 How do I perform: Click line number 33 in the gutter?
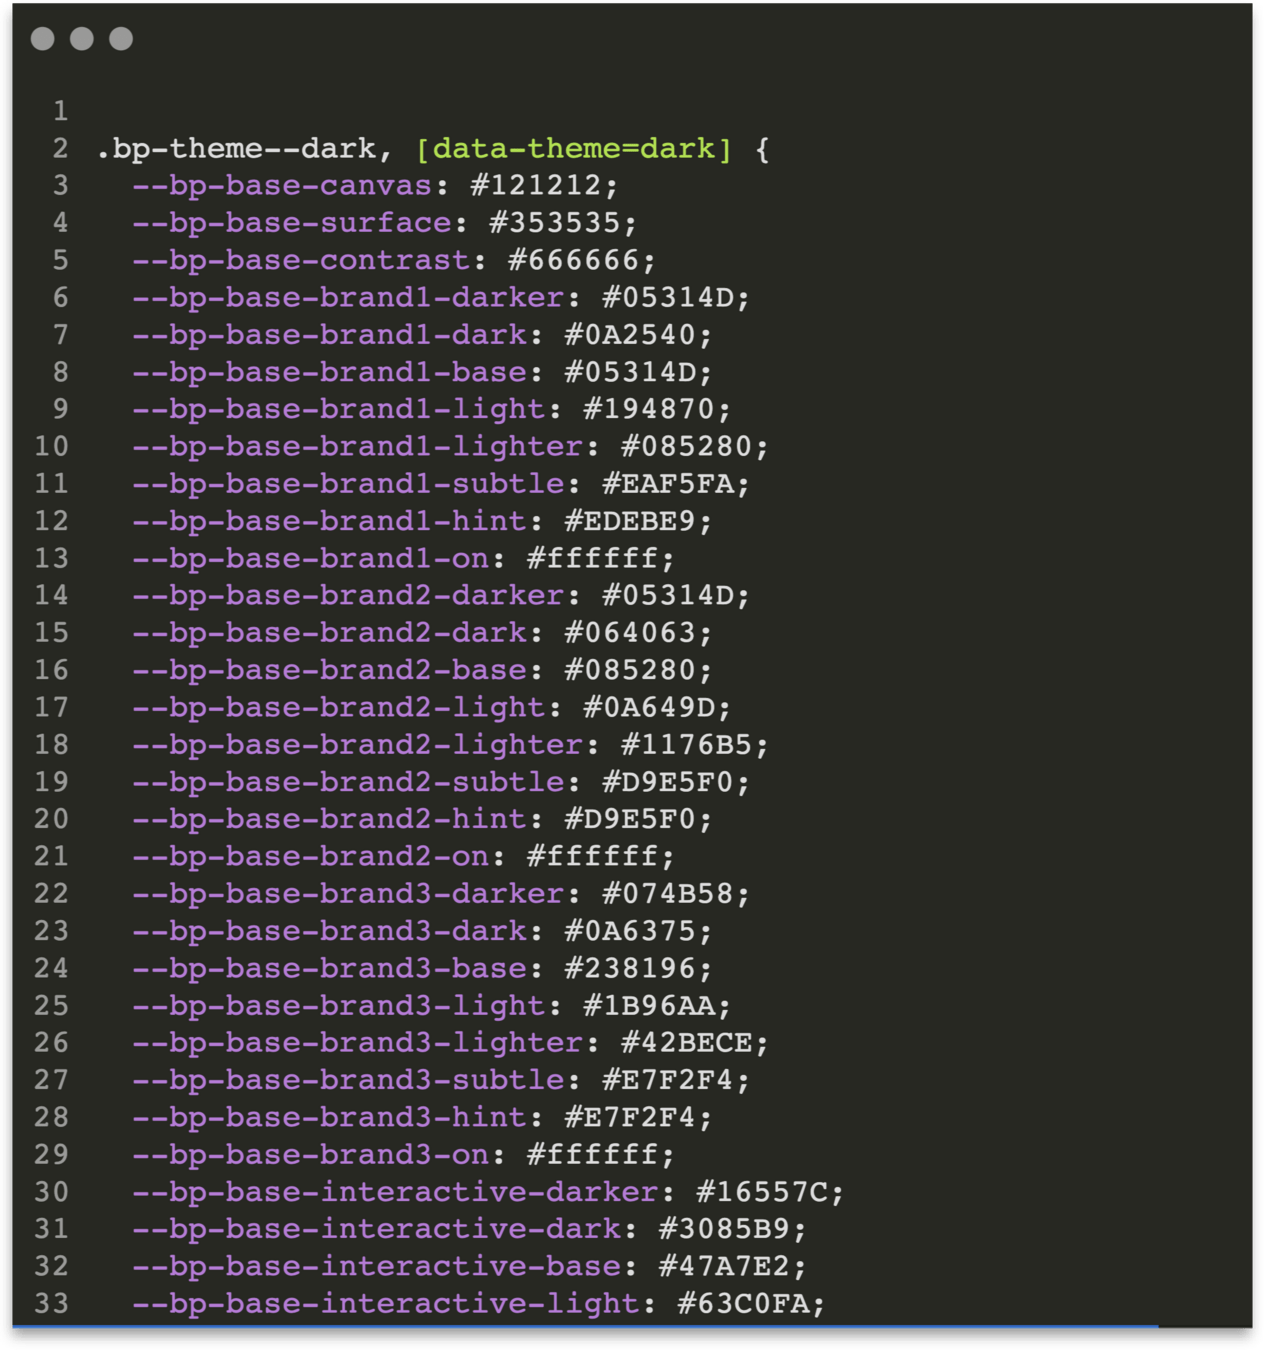click(x=52, y=1304)
